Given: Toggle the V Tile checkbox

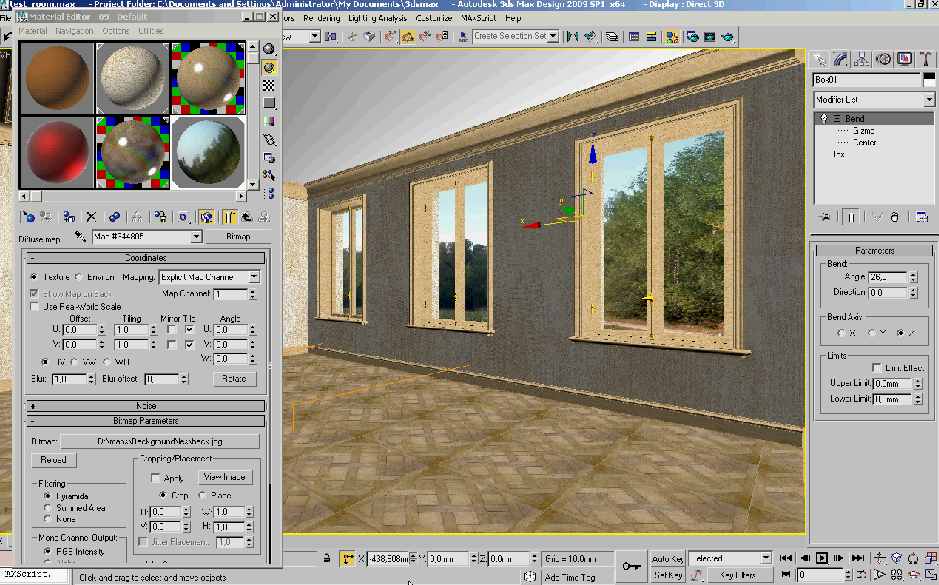Looking at the screenshot, I should click(x=190, y=344).
